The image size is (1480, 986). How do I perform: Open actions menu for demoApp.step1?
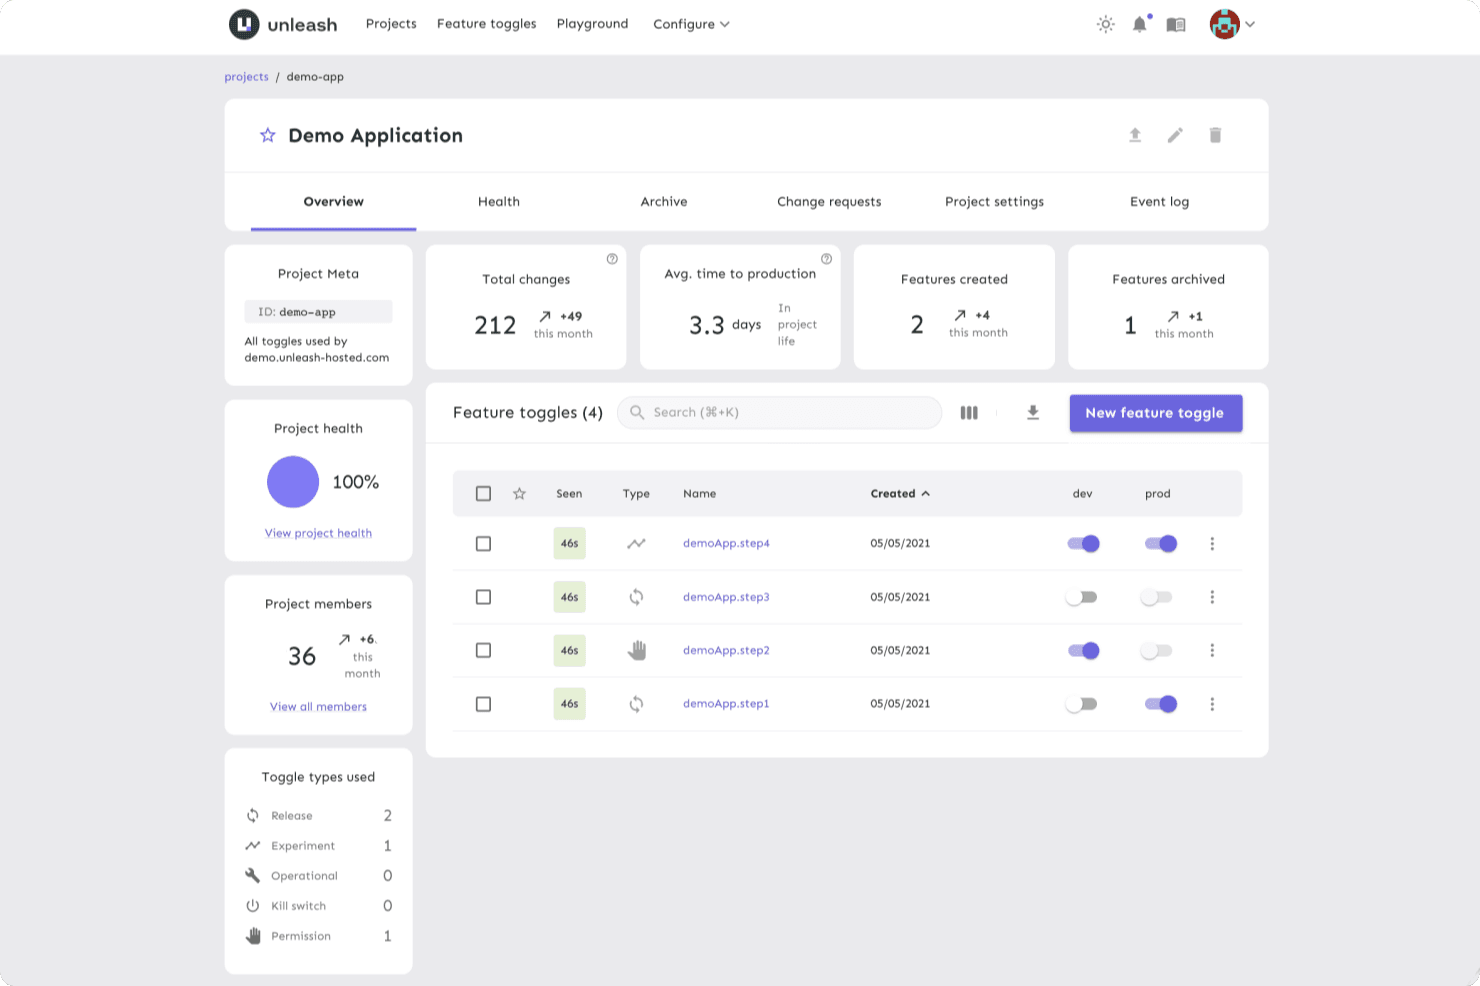1212,704
